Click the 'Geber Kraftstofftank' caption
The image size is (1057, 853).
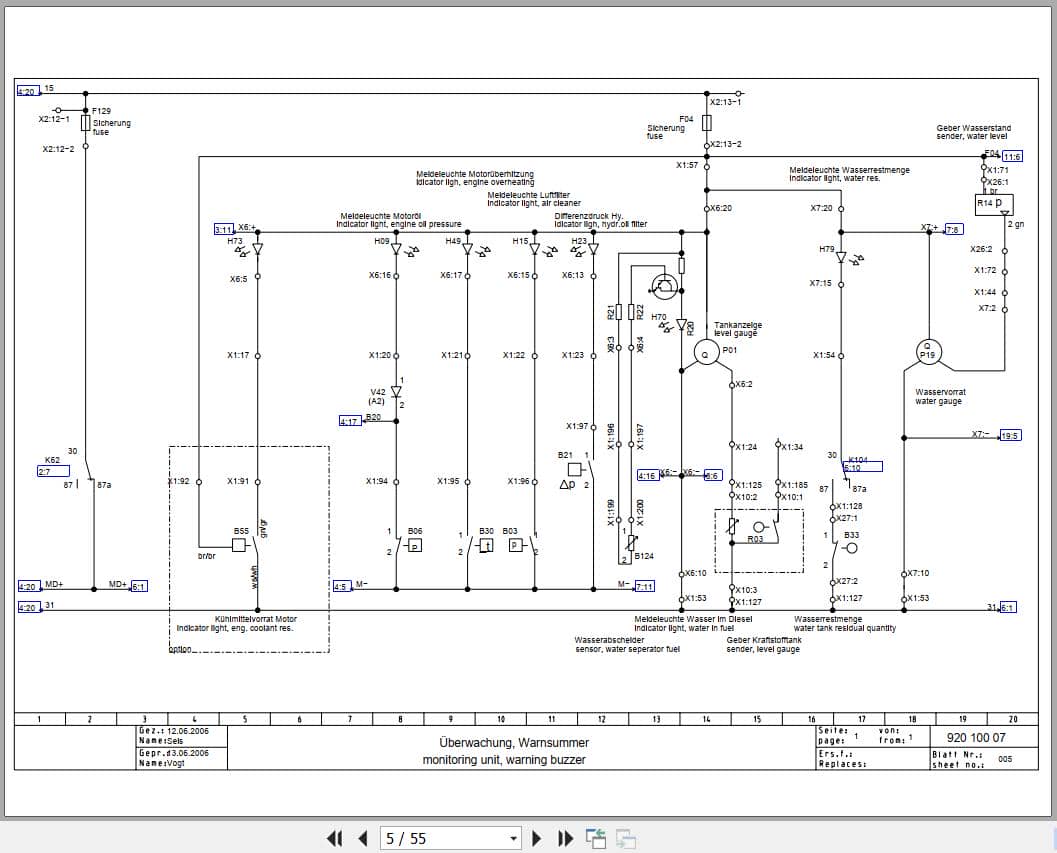click(764, 640)
